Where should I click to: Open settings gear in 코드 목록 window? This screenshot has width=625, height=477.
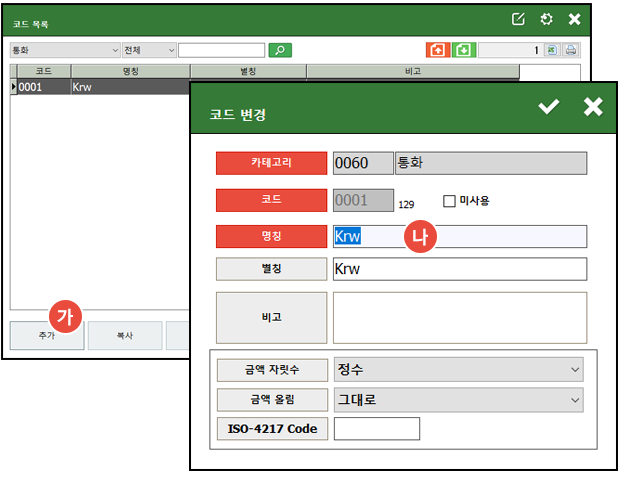click(x=546, y=19)
